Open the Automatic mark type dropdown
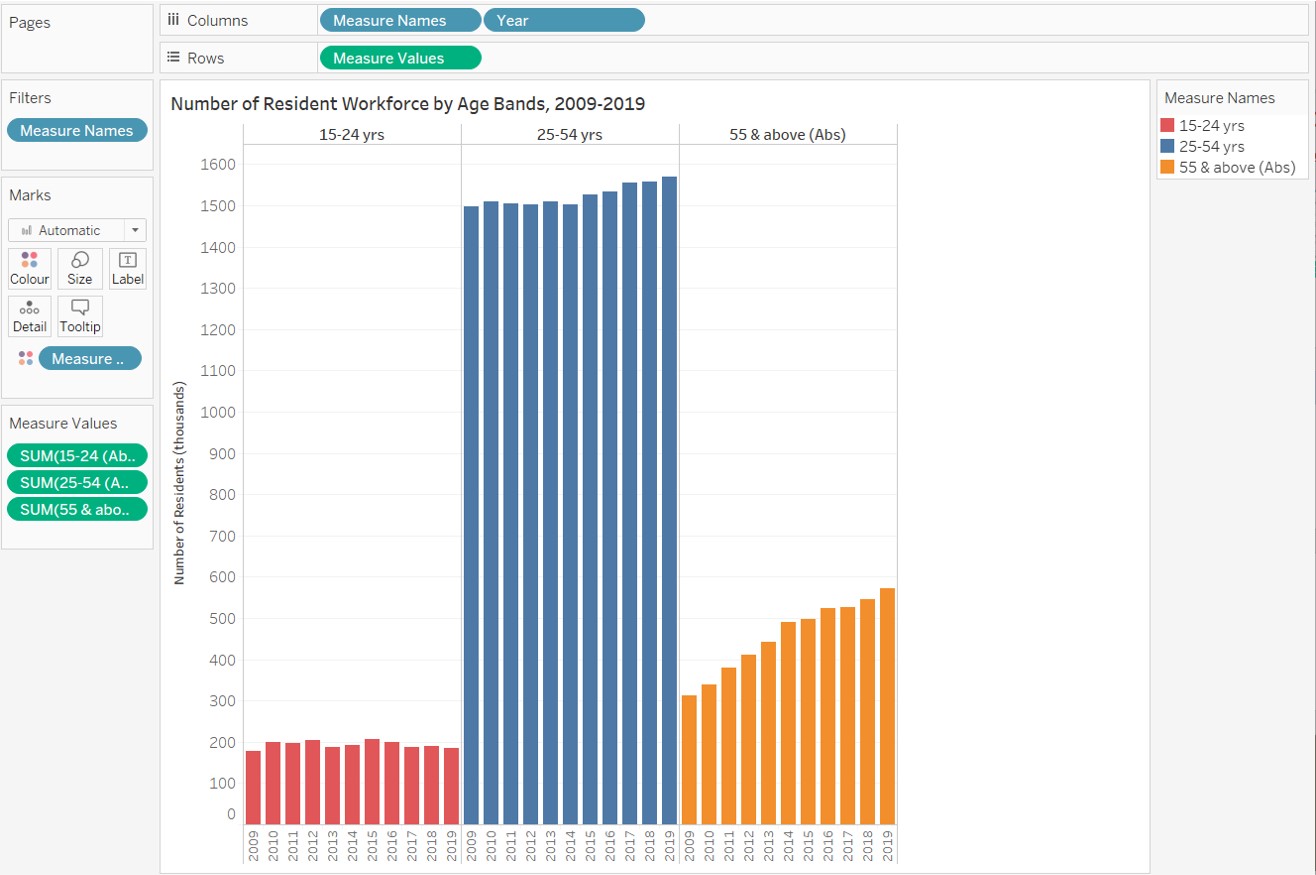The image size is (1316, 875). click(x=134, y=229)
